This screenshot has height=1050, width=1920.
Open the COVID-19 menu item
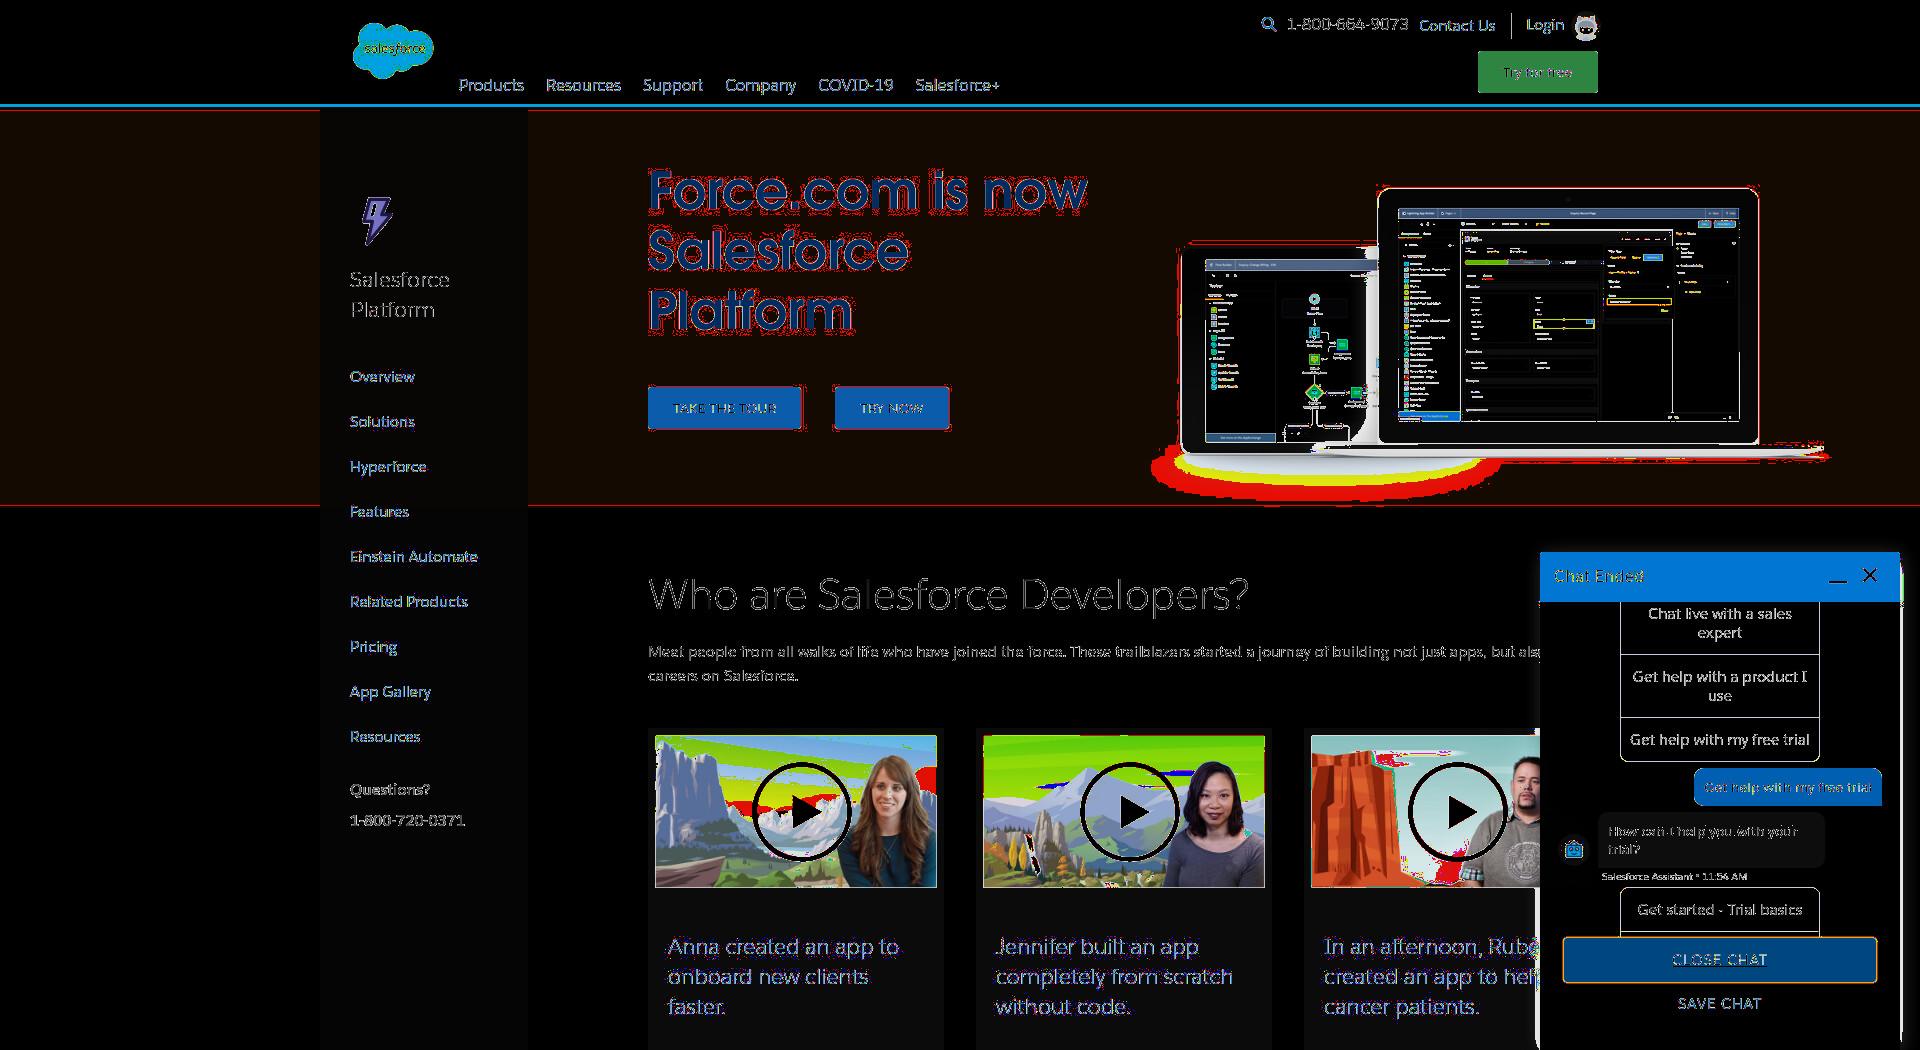point(855,85)
